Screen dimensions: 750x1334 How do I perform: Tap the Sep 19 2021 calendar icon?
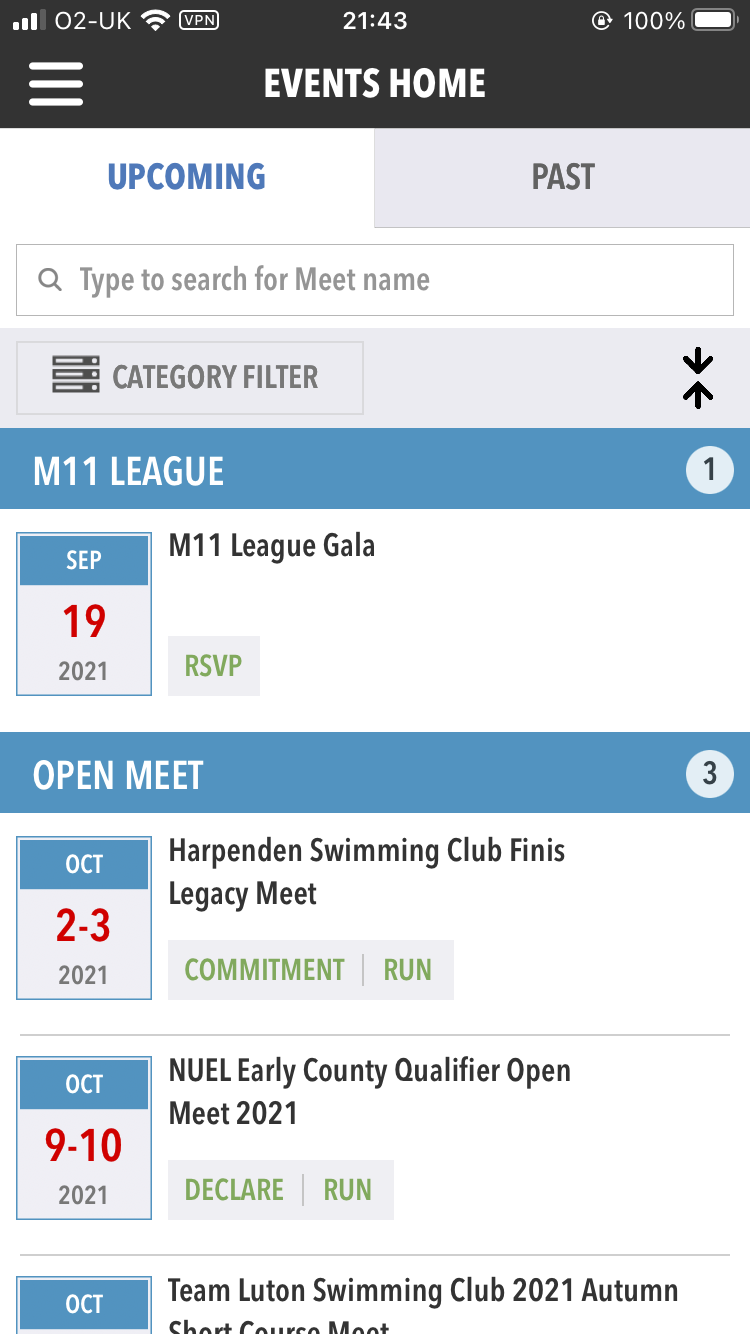(x=84, y=614)
